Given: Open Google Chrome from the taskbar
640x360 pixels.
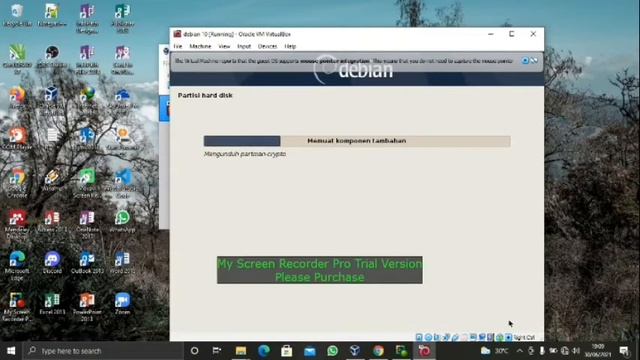Looking at the screenshot, I should click(378, 351).
